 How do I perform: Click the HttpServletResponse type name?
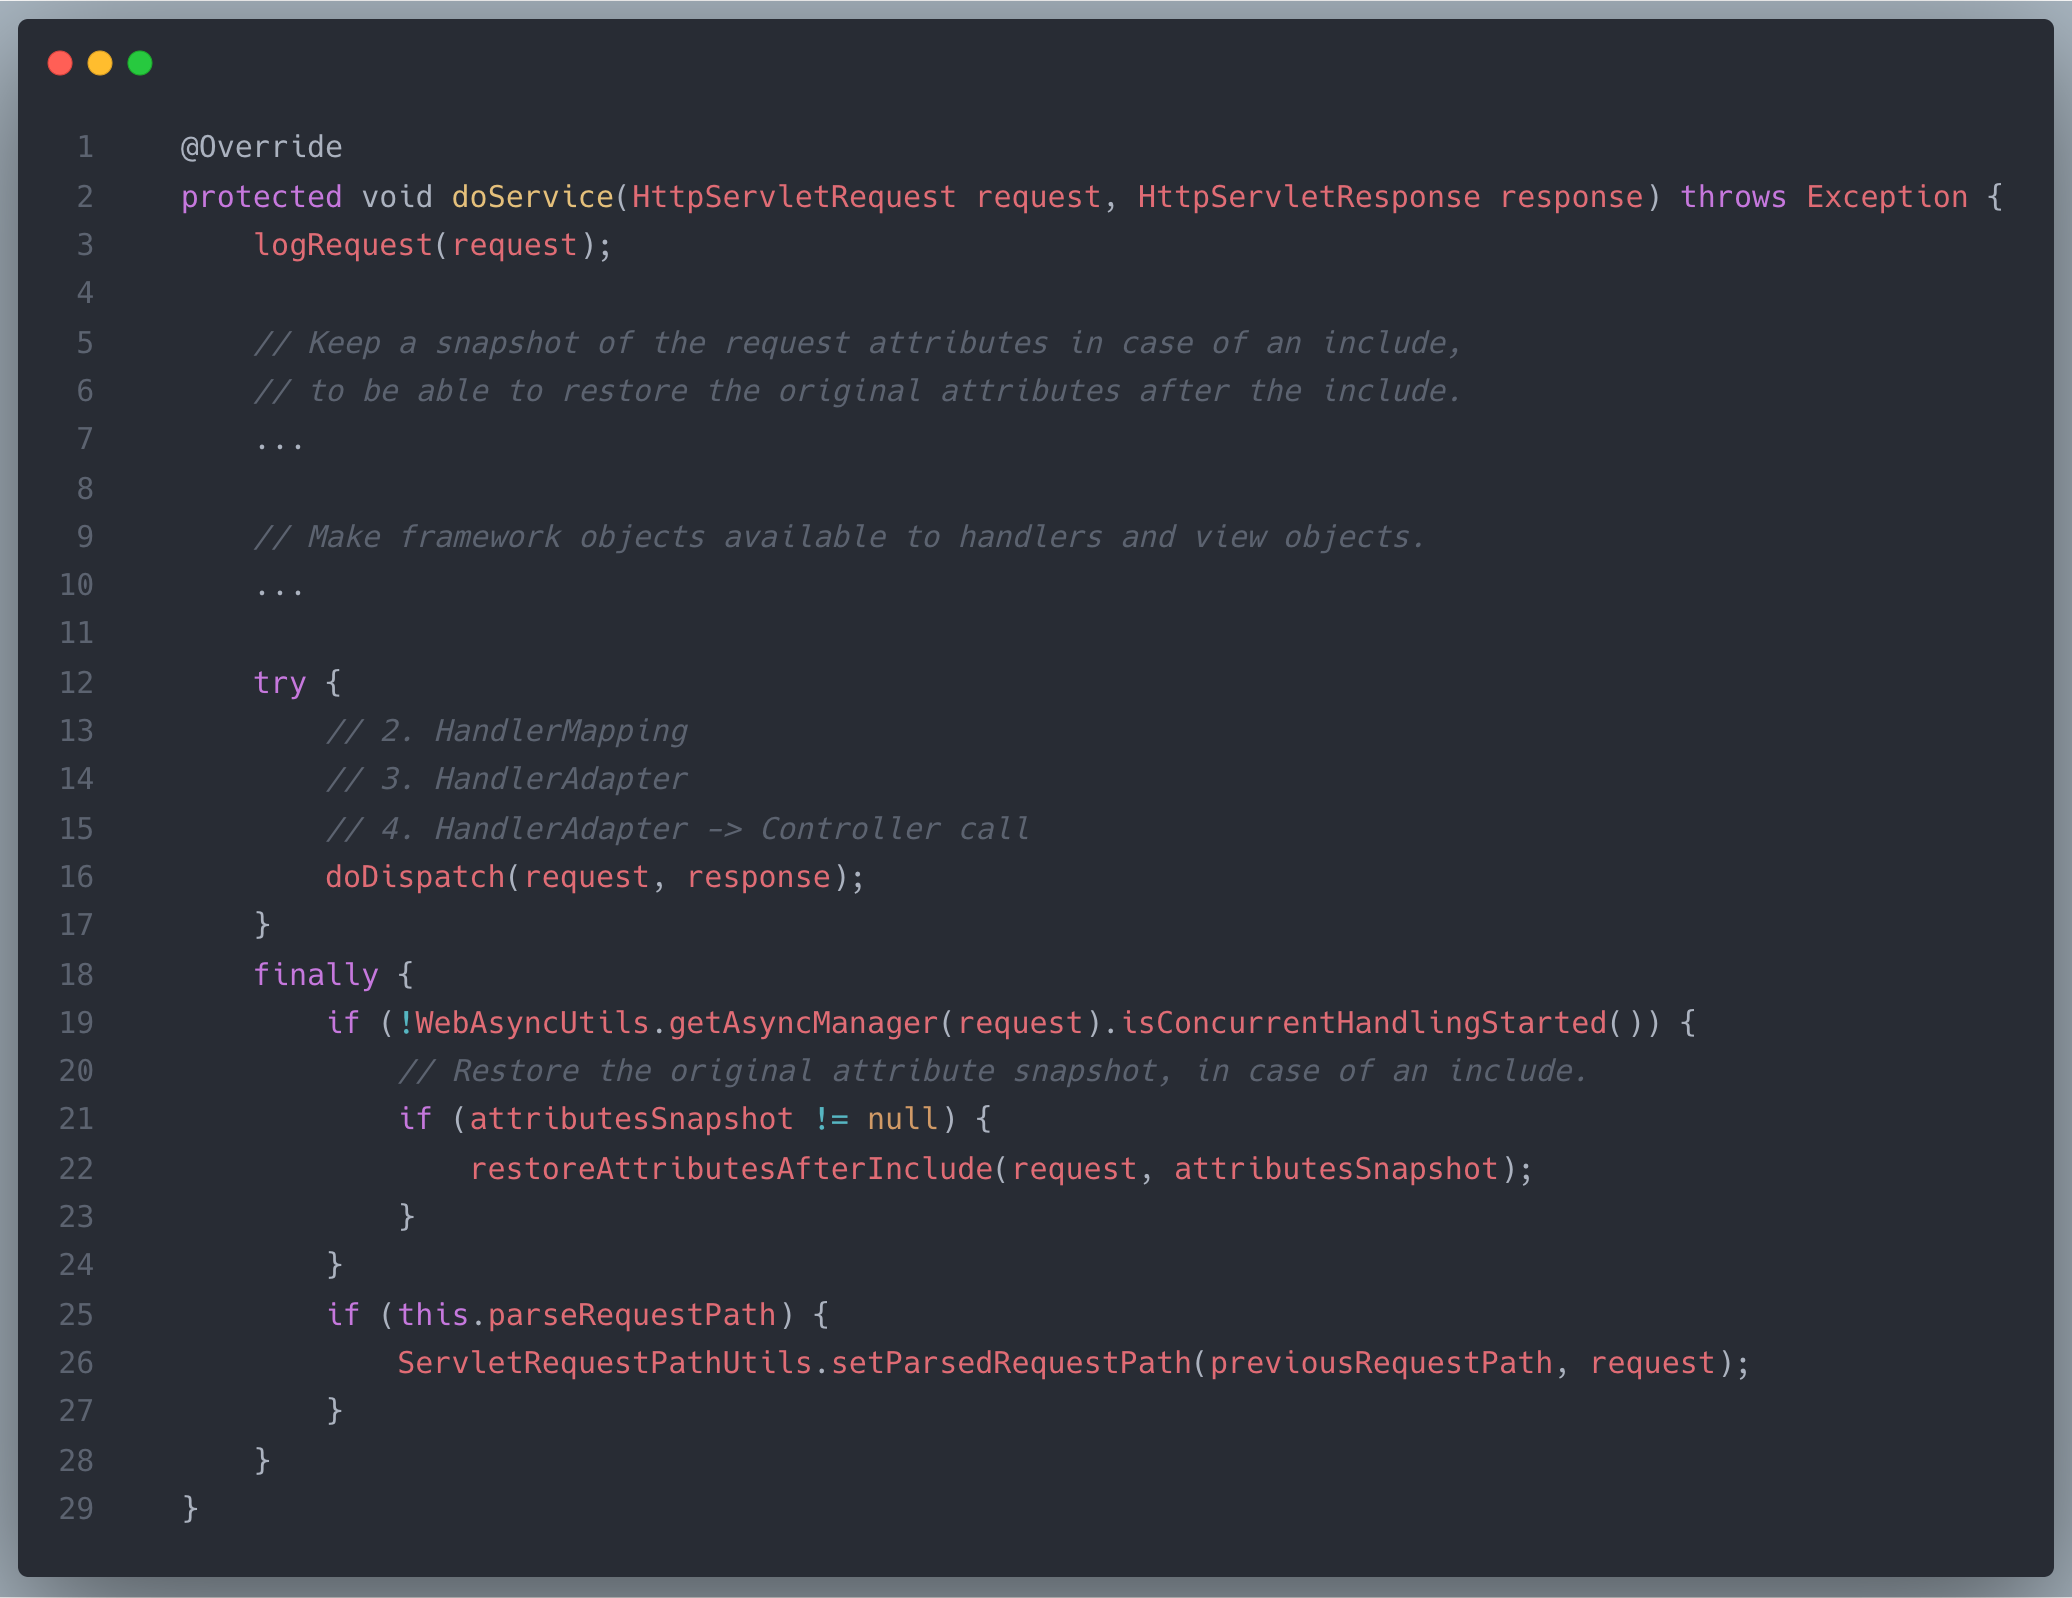coord(1308,196)
